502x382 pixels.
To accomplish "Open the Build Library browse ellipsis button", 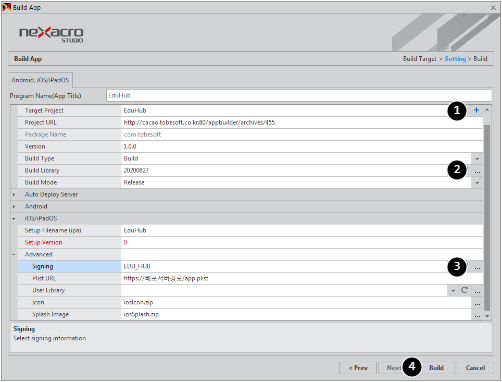I will point(477,171).
